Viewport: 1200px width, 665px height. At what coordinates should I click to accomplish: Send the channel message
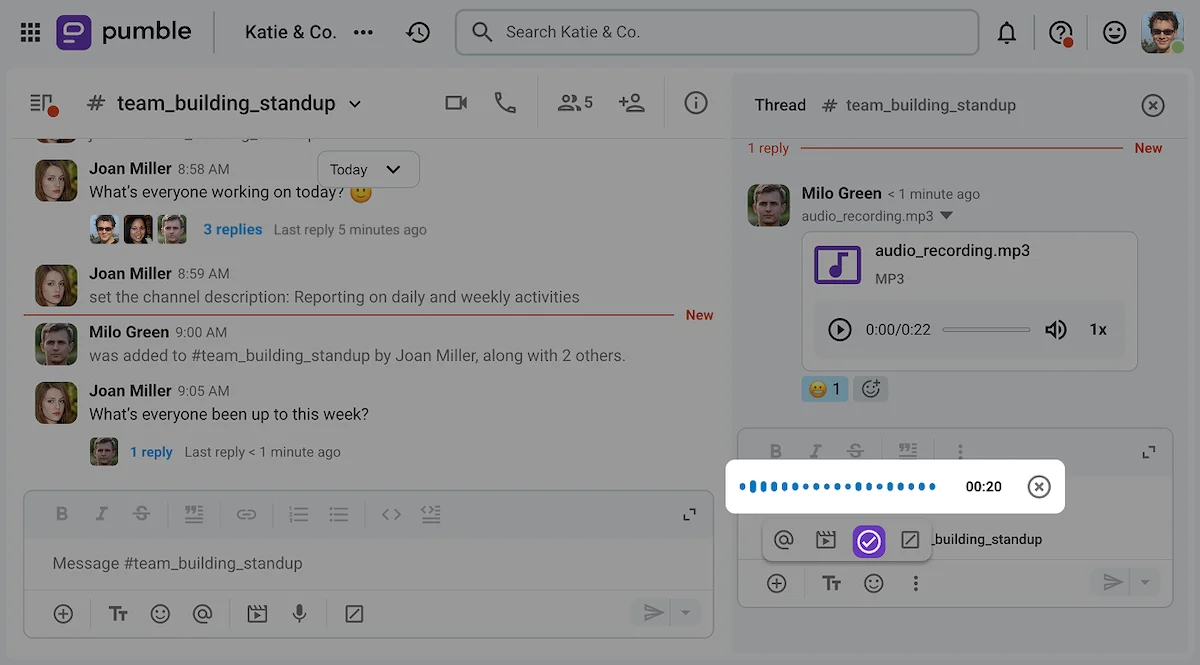point(653,613)
